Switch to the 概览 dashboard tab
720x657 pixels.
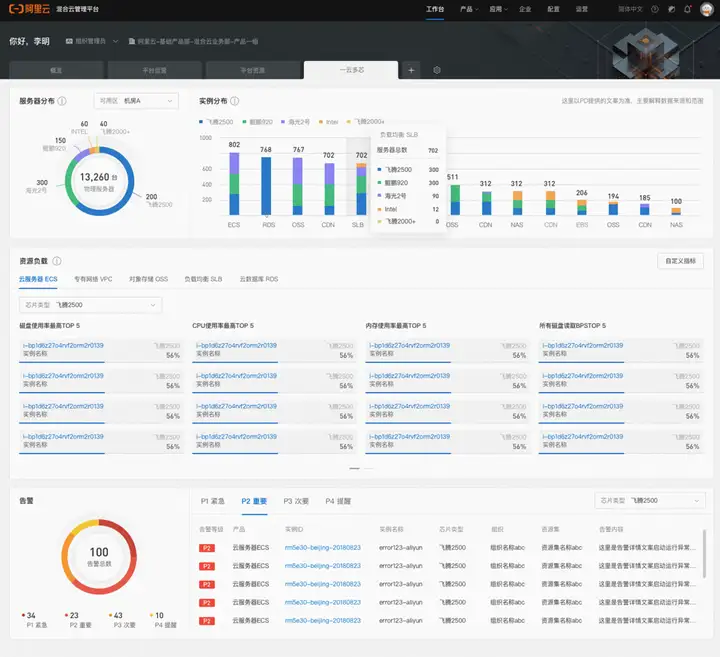pos(56,70)
